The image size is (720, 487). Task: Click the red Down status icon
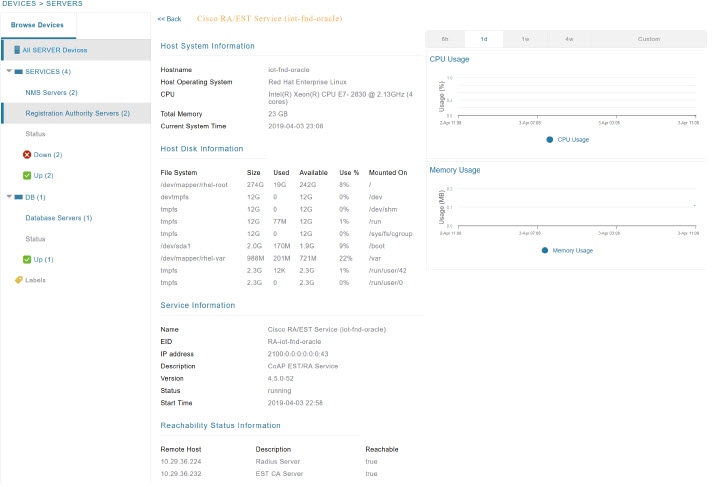pos(27,155)
